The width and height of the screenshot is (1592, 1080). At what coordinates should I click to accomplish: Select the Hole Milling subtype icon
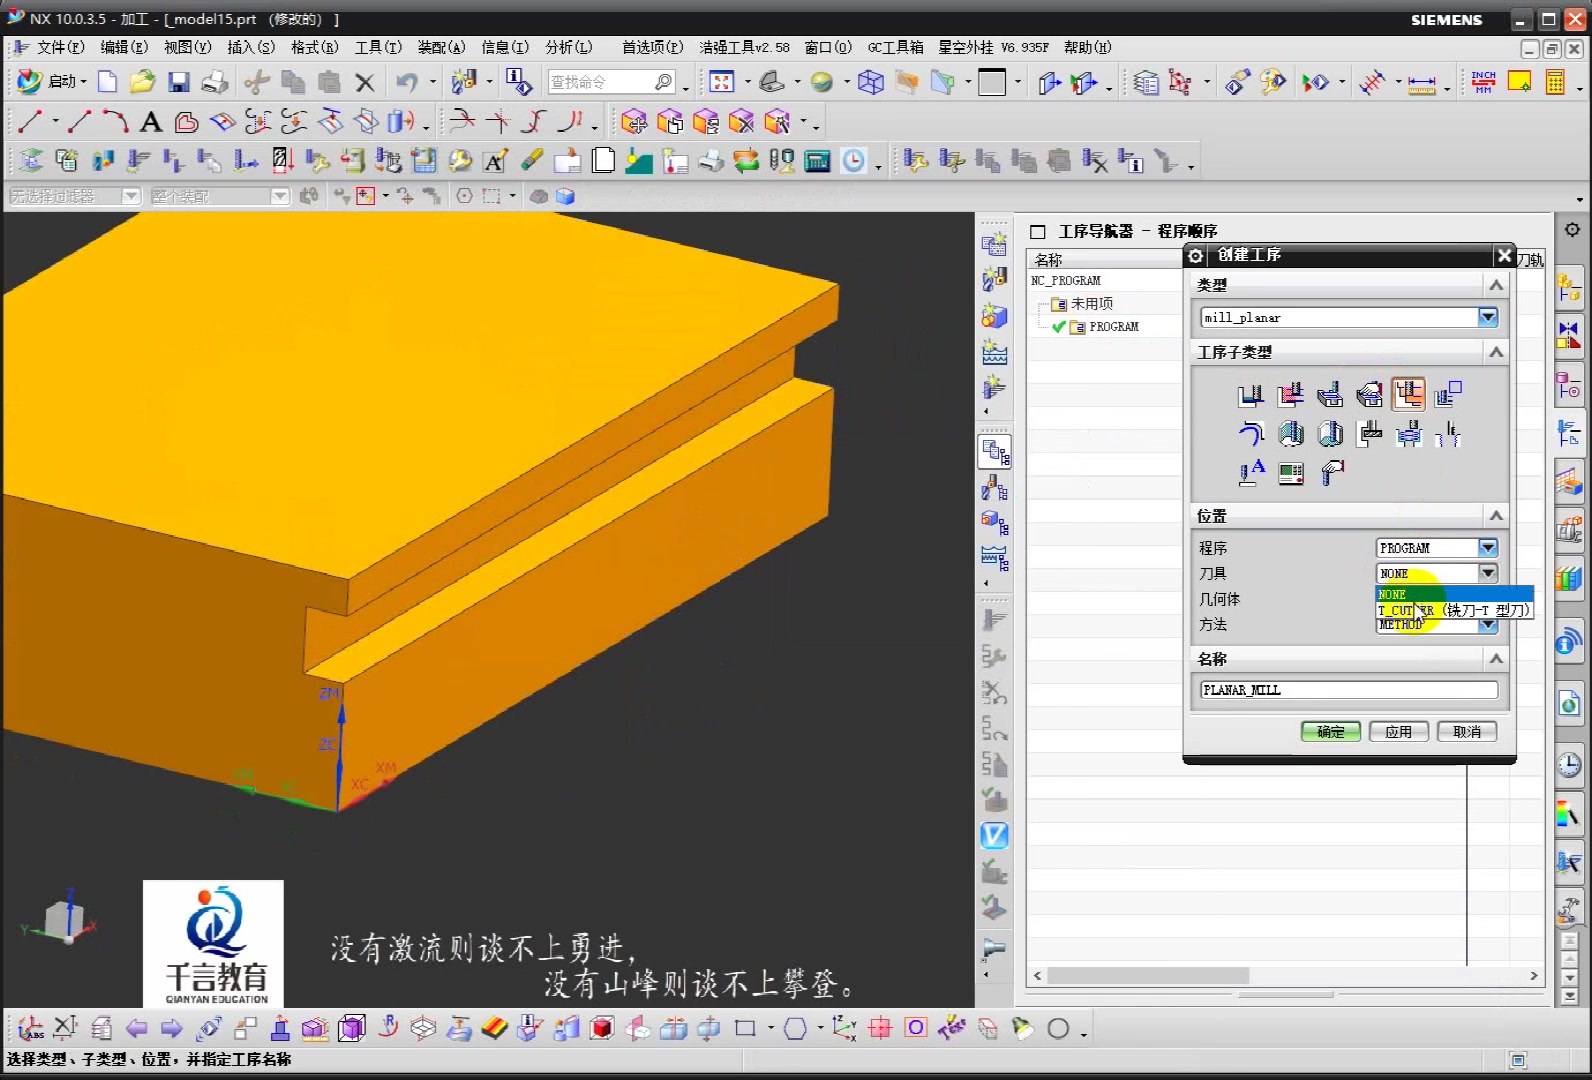(x=1408, y=433)
